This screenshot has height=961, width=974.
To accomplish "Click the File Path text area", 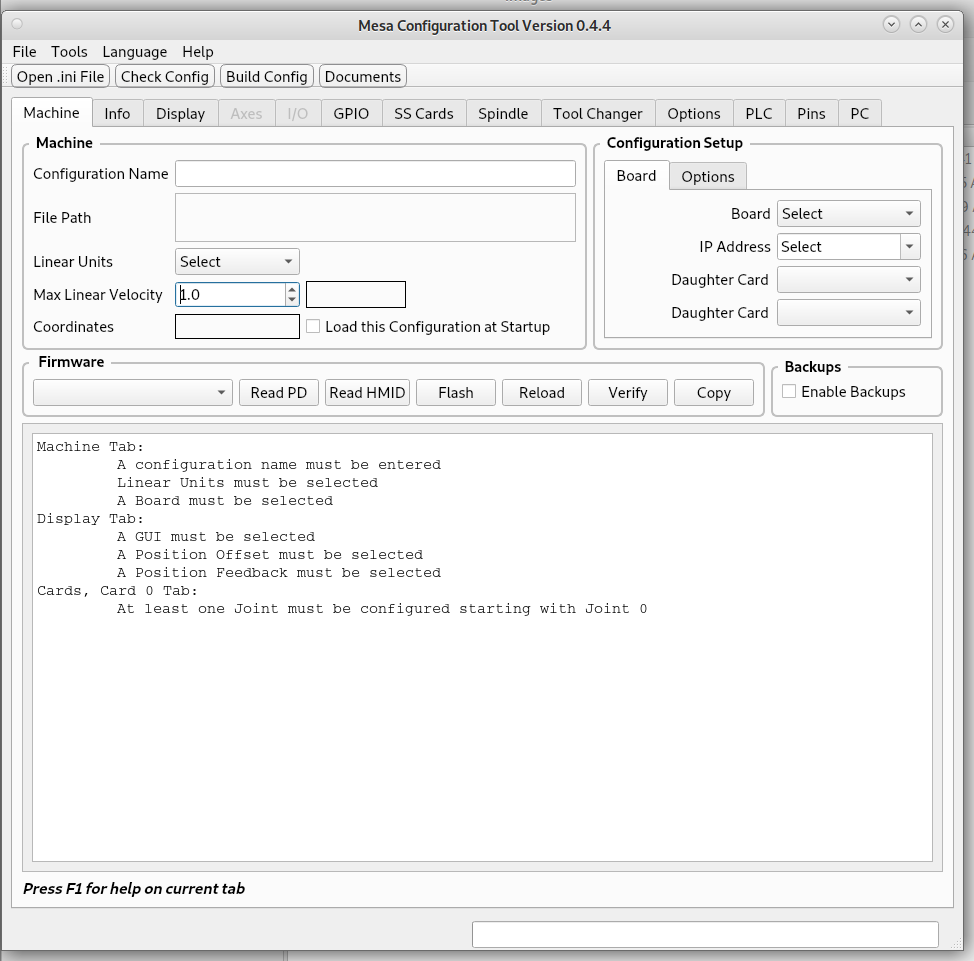I will pyautogui.click(x=375, y=217).
